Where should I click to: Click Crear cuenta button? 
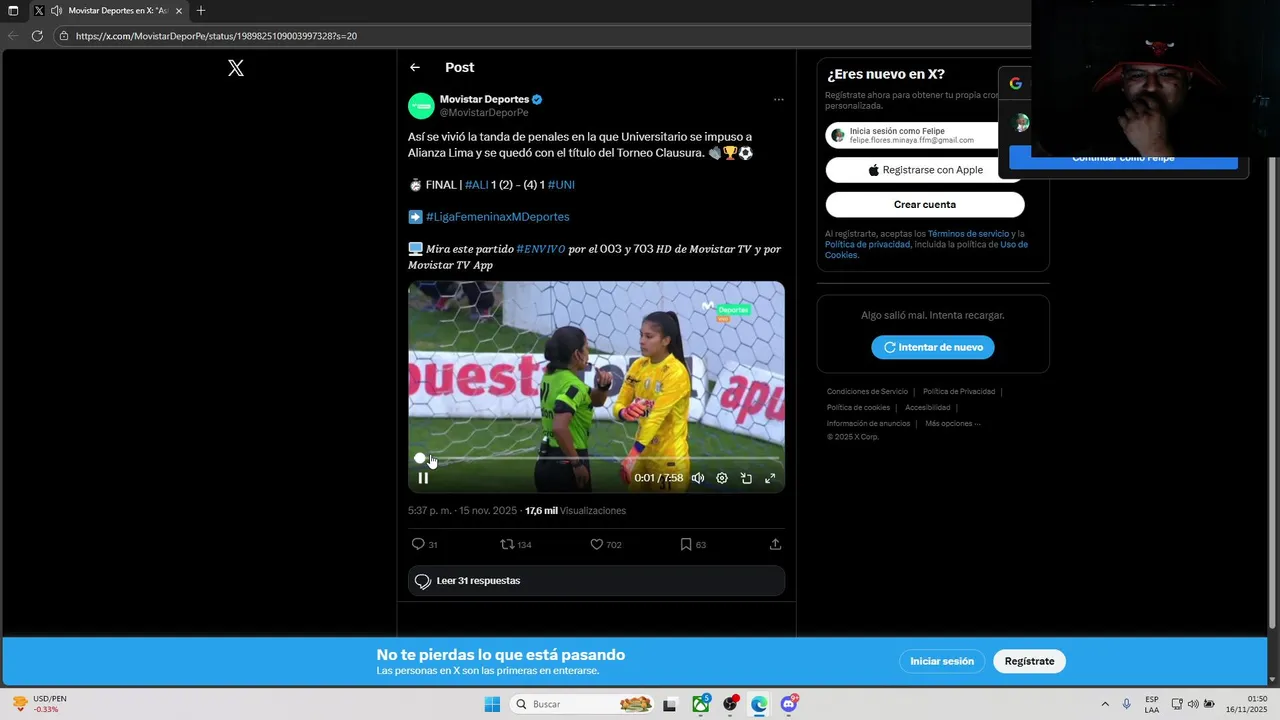(925, 204)
